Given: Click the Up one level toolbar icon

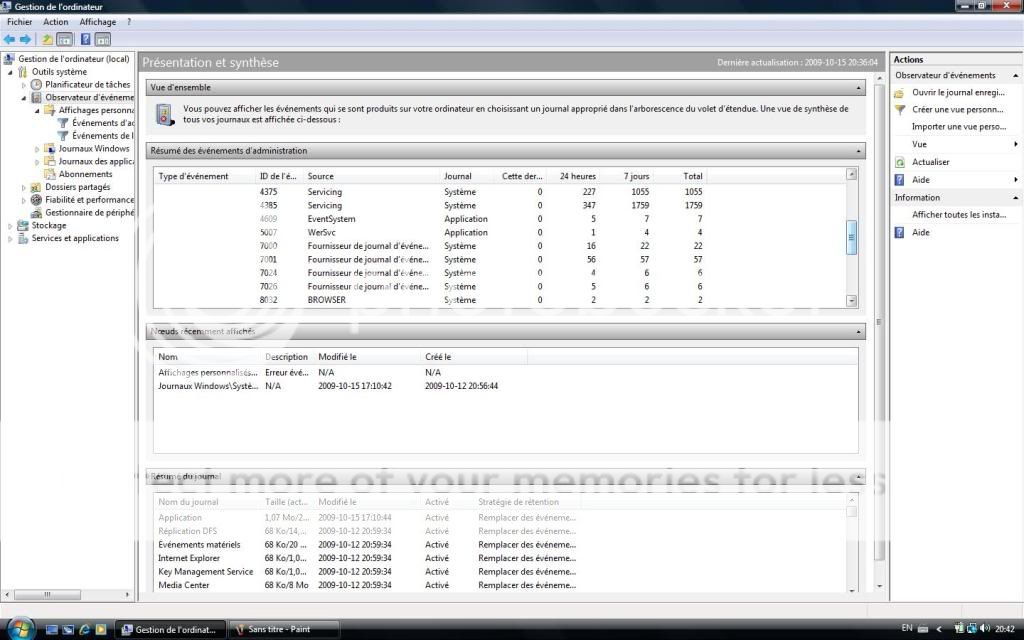Looking at the screenshot, I should coord(47,40).
